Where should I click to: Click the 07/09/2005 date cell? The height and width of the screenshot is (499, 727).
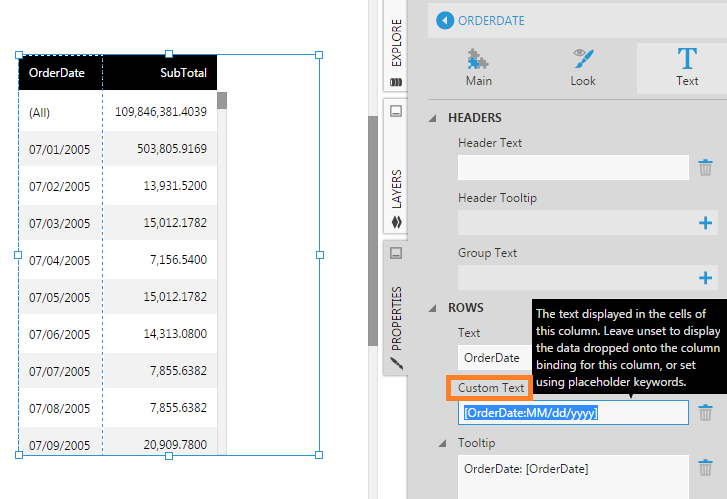[60, 441]
